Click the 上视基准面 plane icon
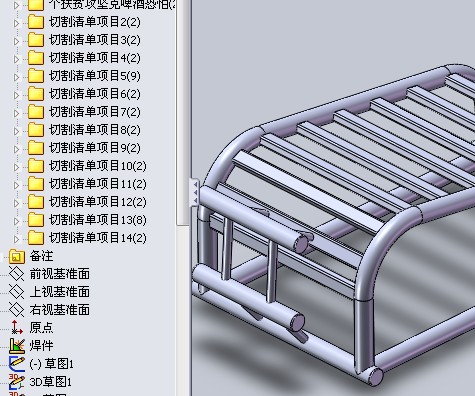Screen dimensions: 475x396 click(x=16, y=292)
